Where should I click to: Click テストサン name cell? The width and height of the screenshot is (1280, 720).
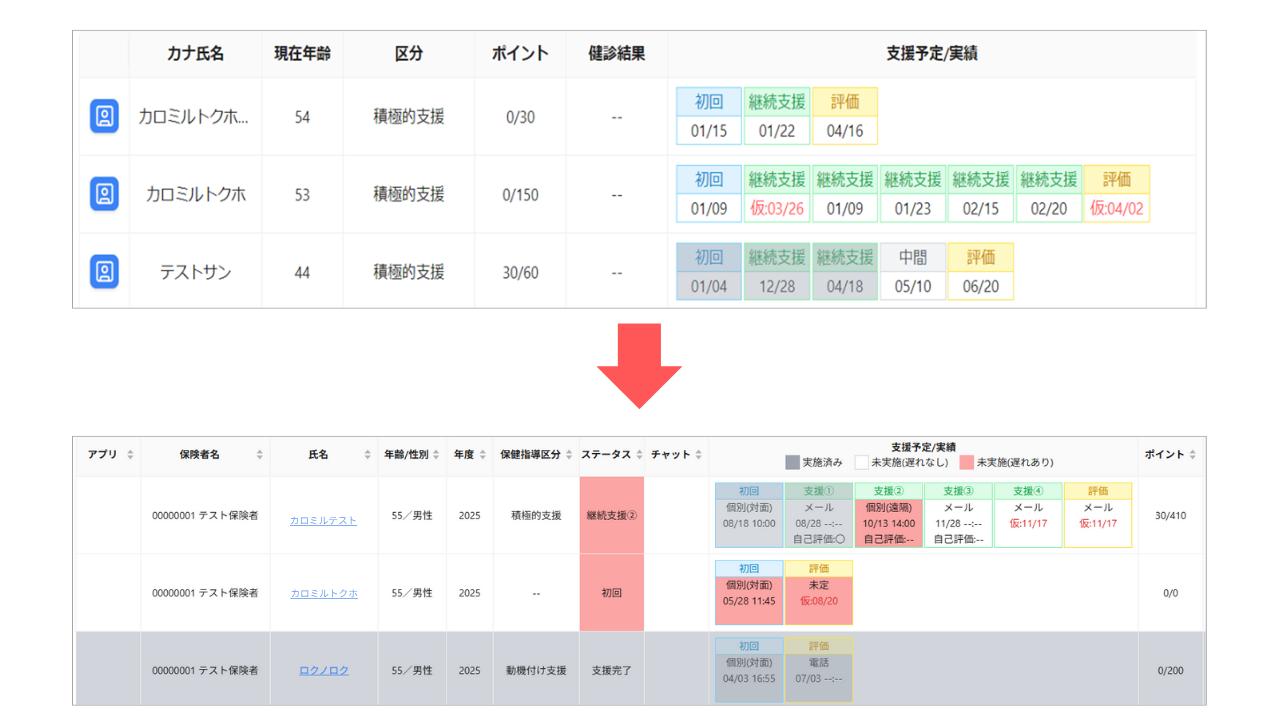pos(195,271)
